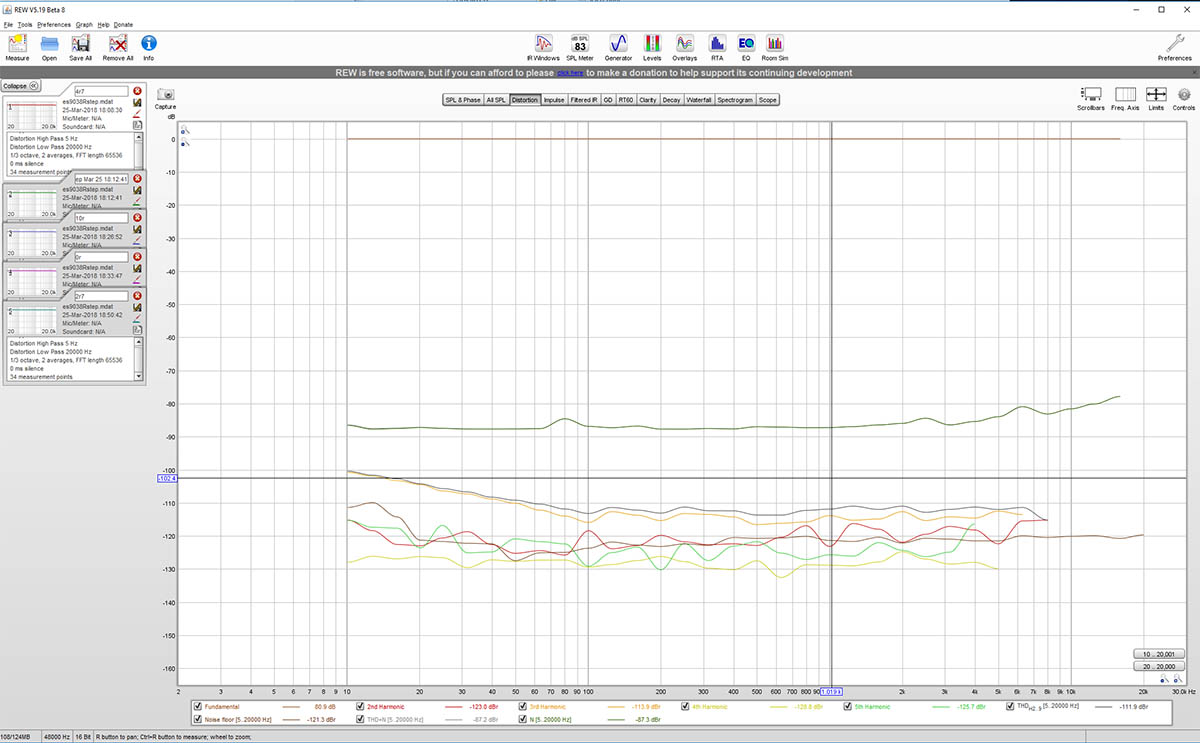Viewport: 1200px width, 743px height.
Task: Open Preferences with the wrench icon
Action: (1175, 43)
